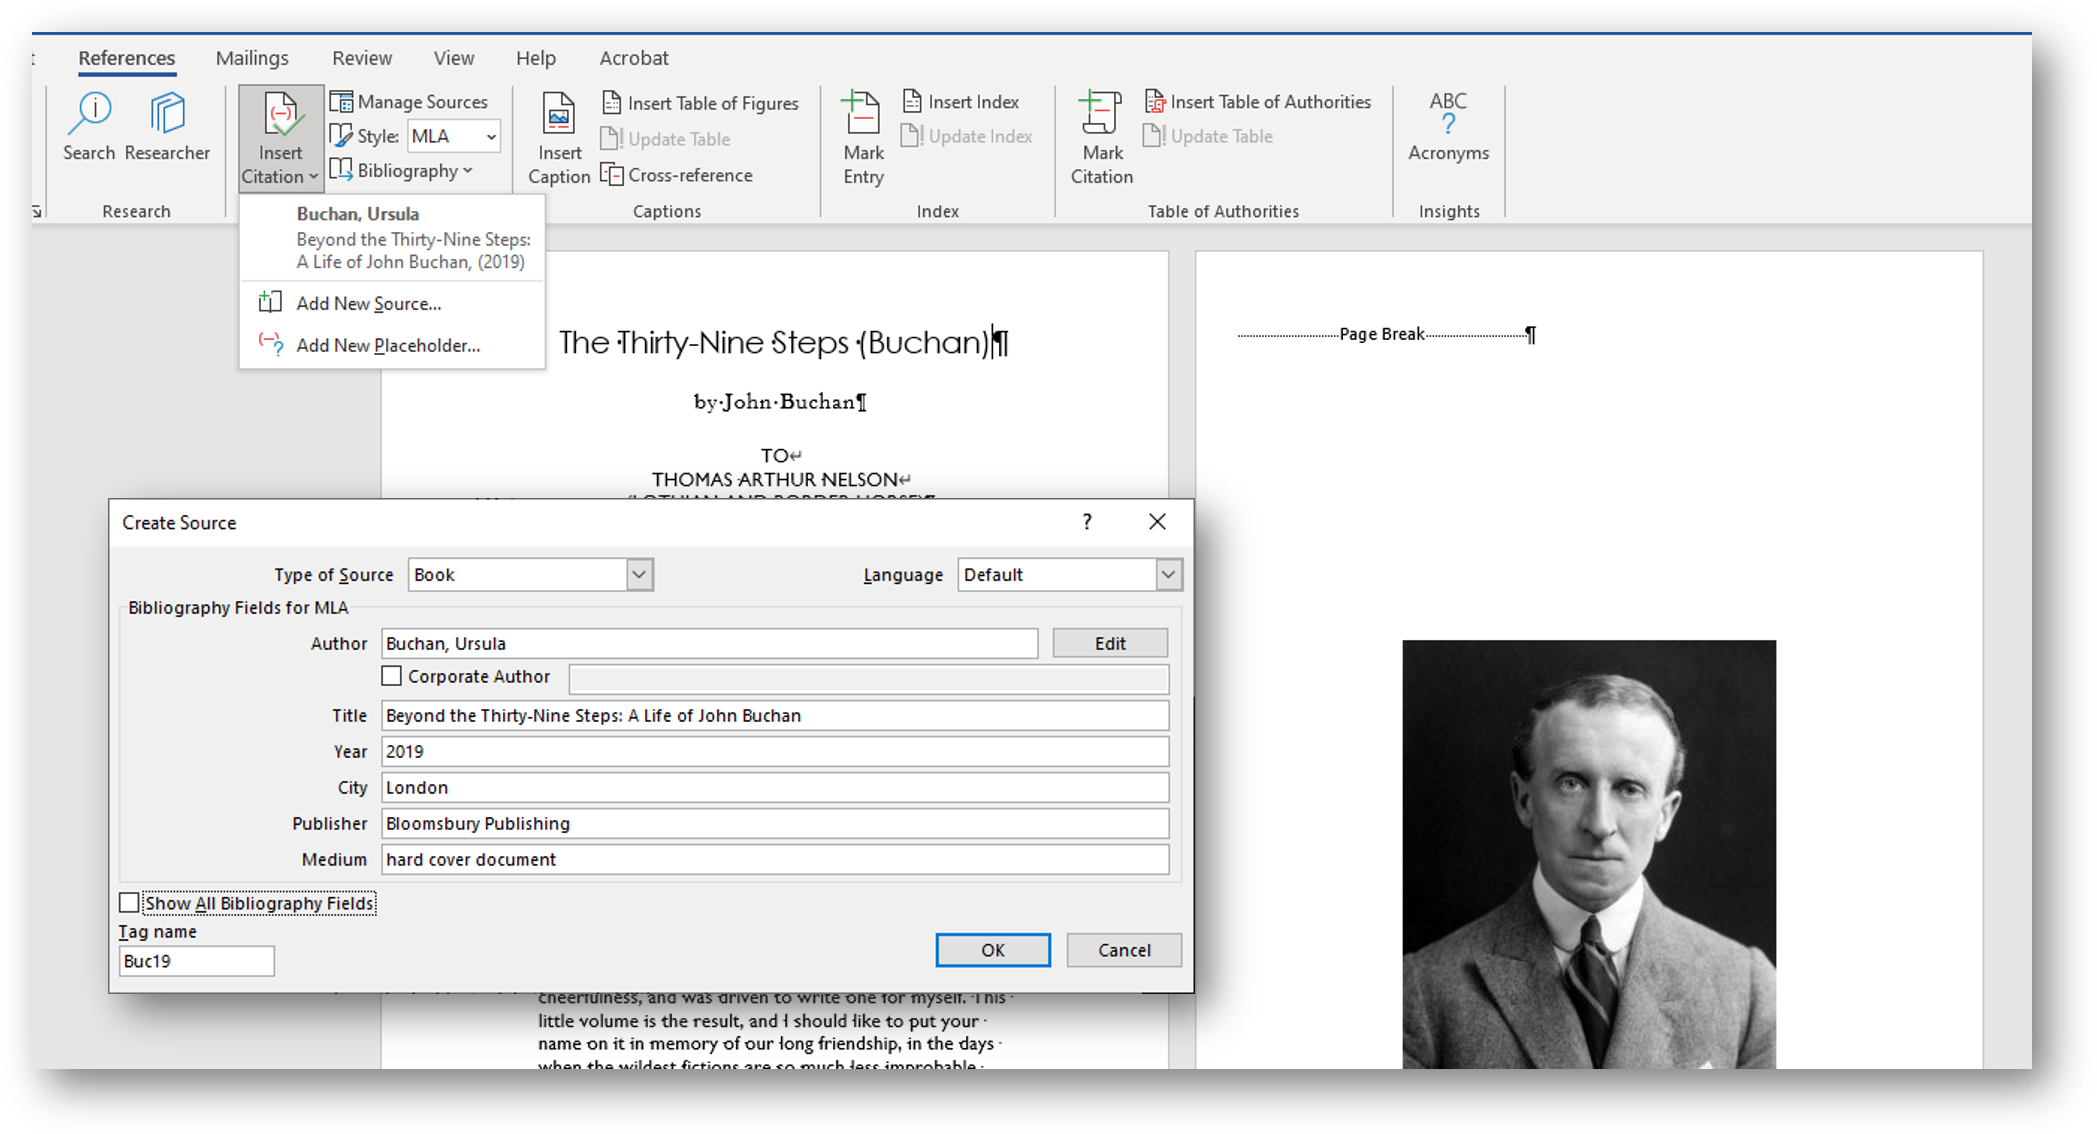Expand the Type of Source dropdown
Screen dimensions: 2097x1134
[639, 575]
